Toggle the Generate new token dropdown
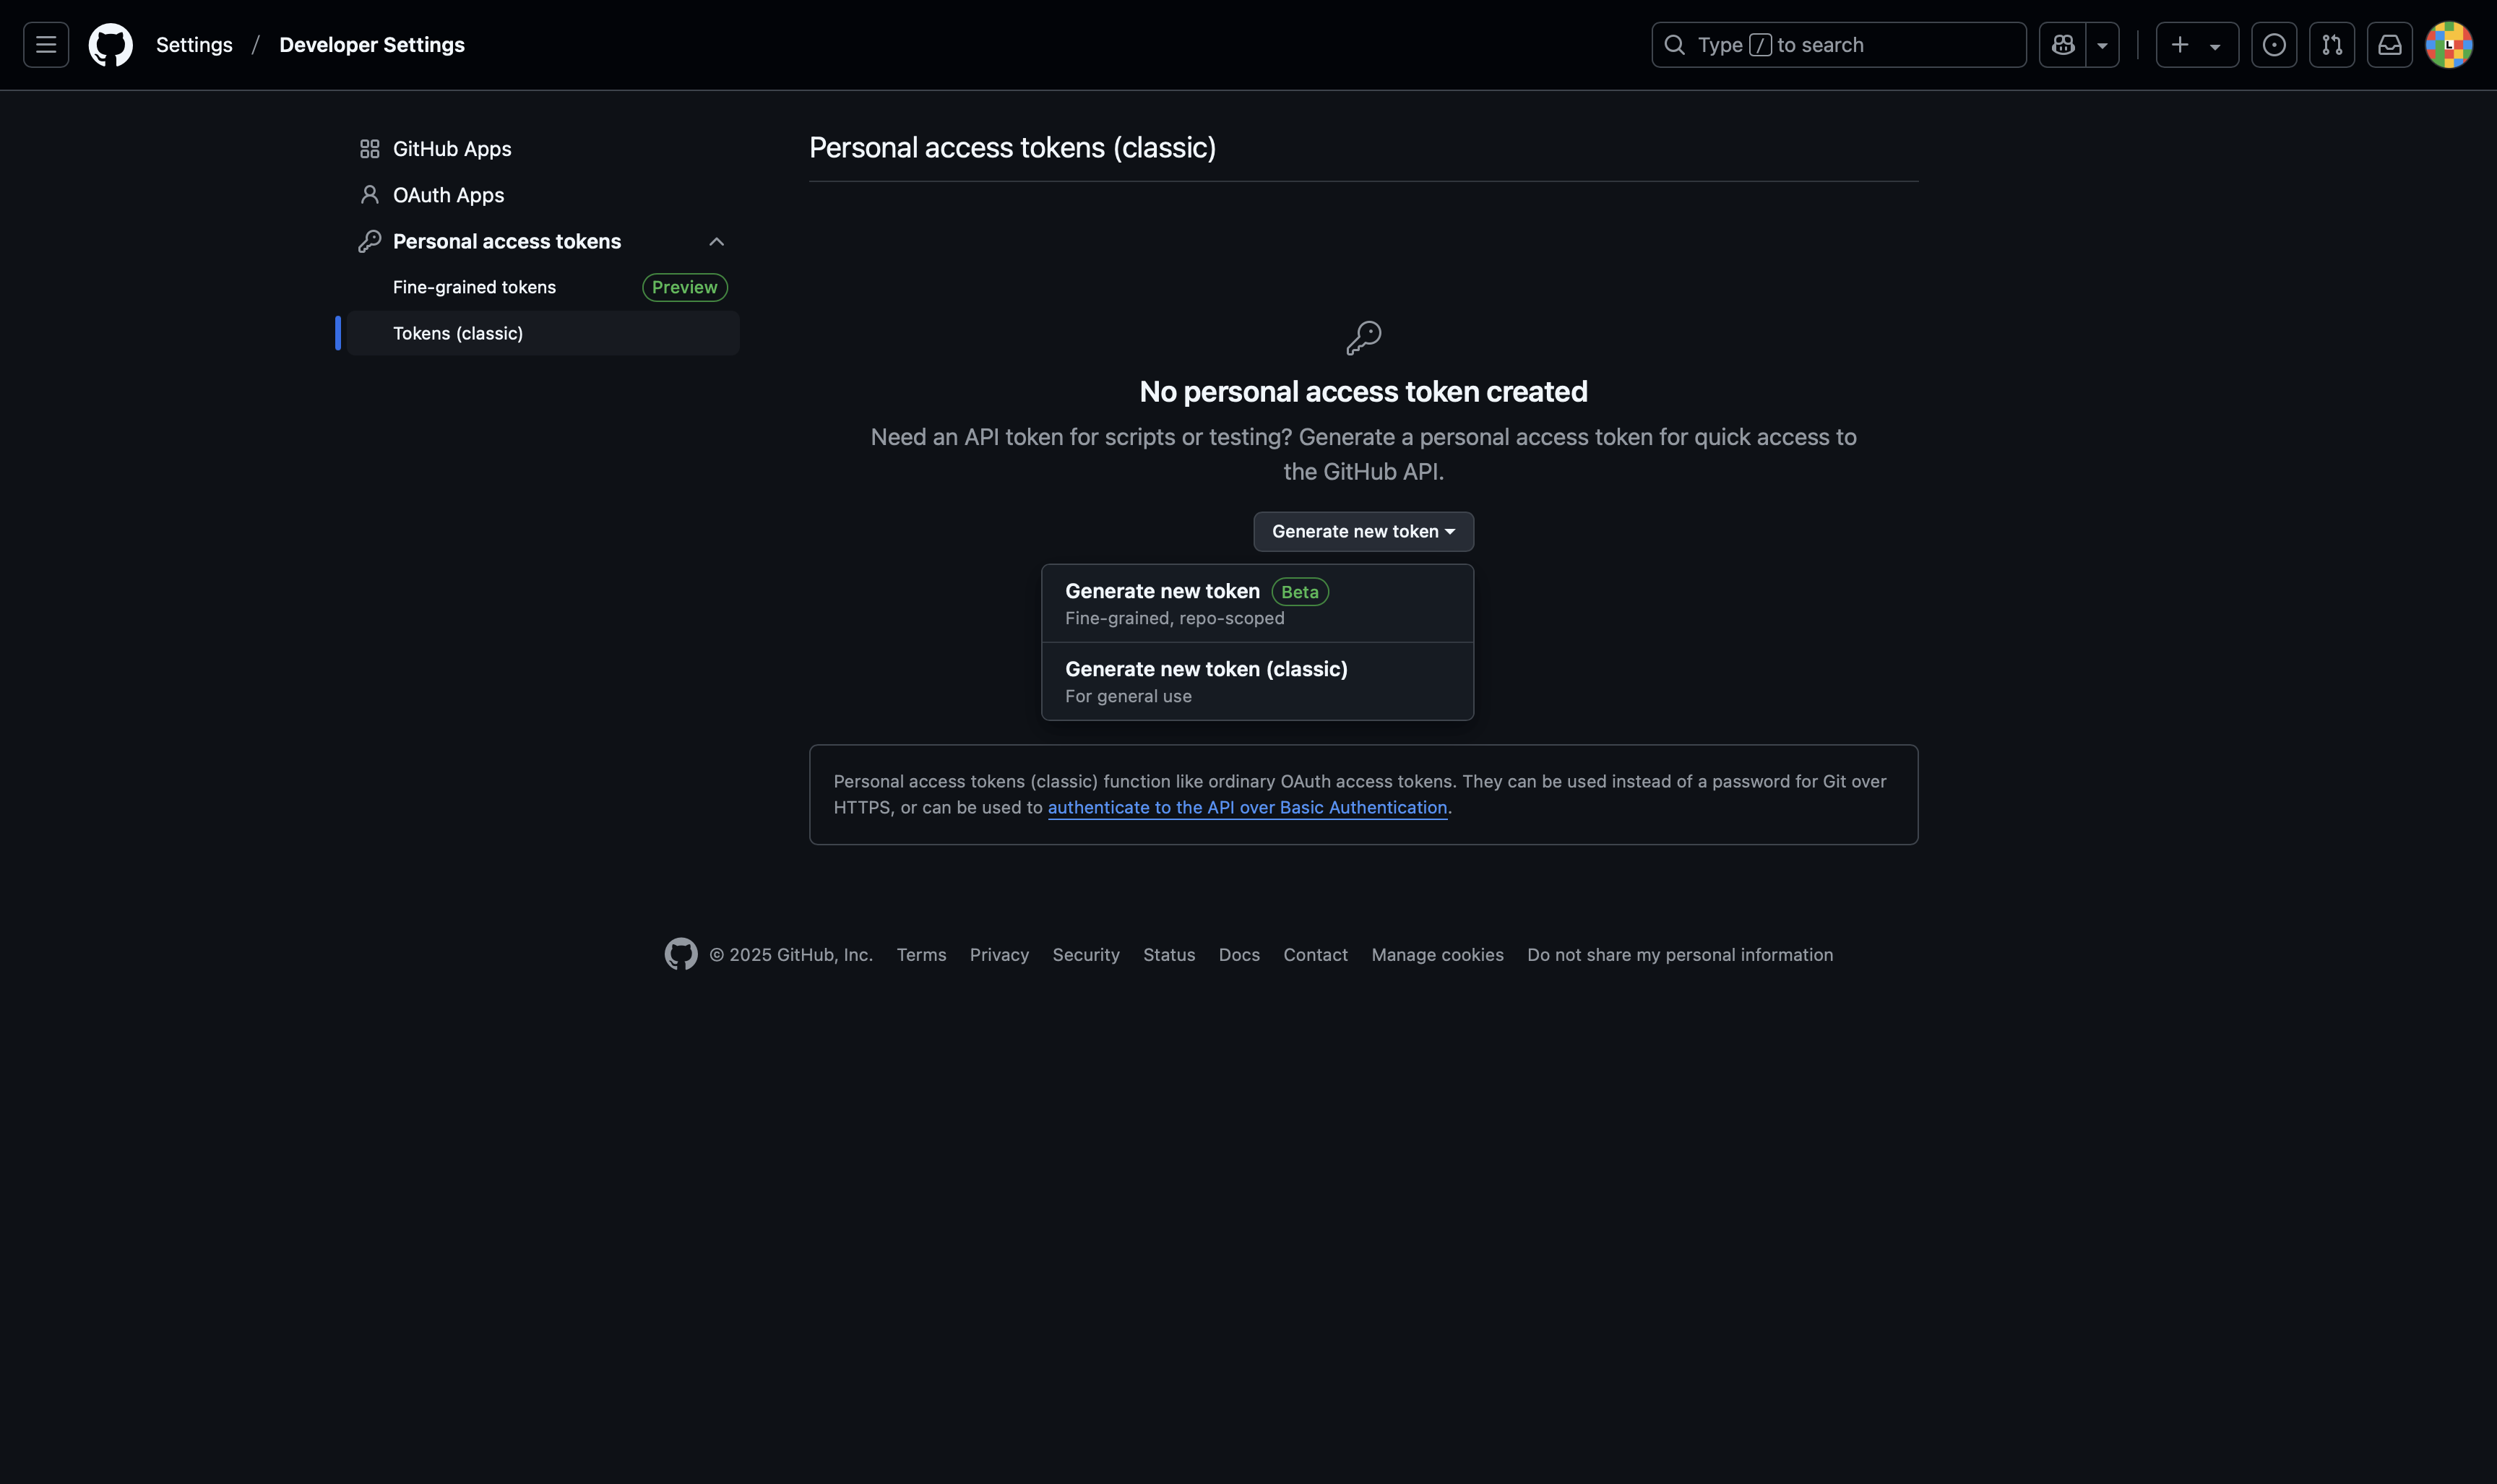Viewport: 2497px width, 1484px height. (x=1363, y=531)
